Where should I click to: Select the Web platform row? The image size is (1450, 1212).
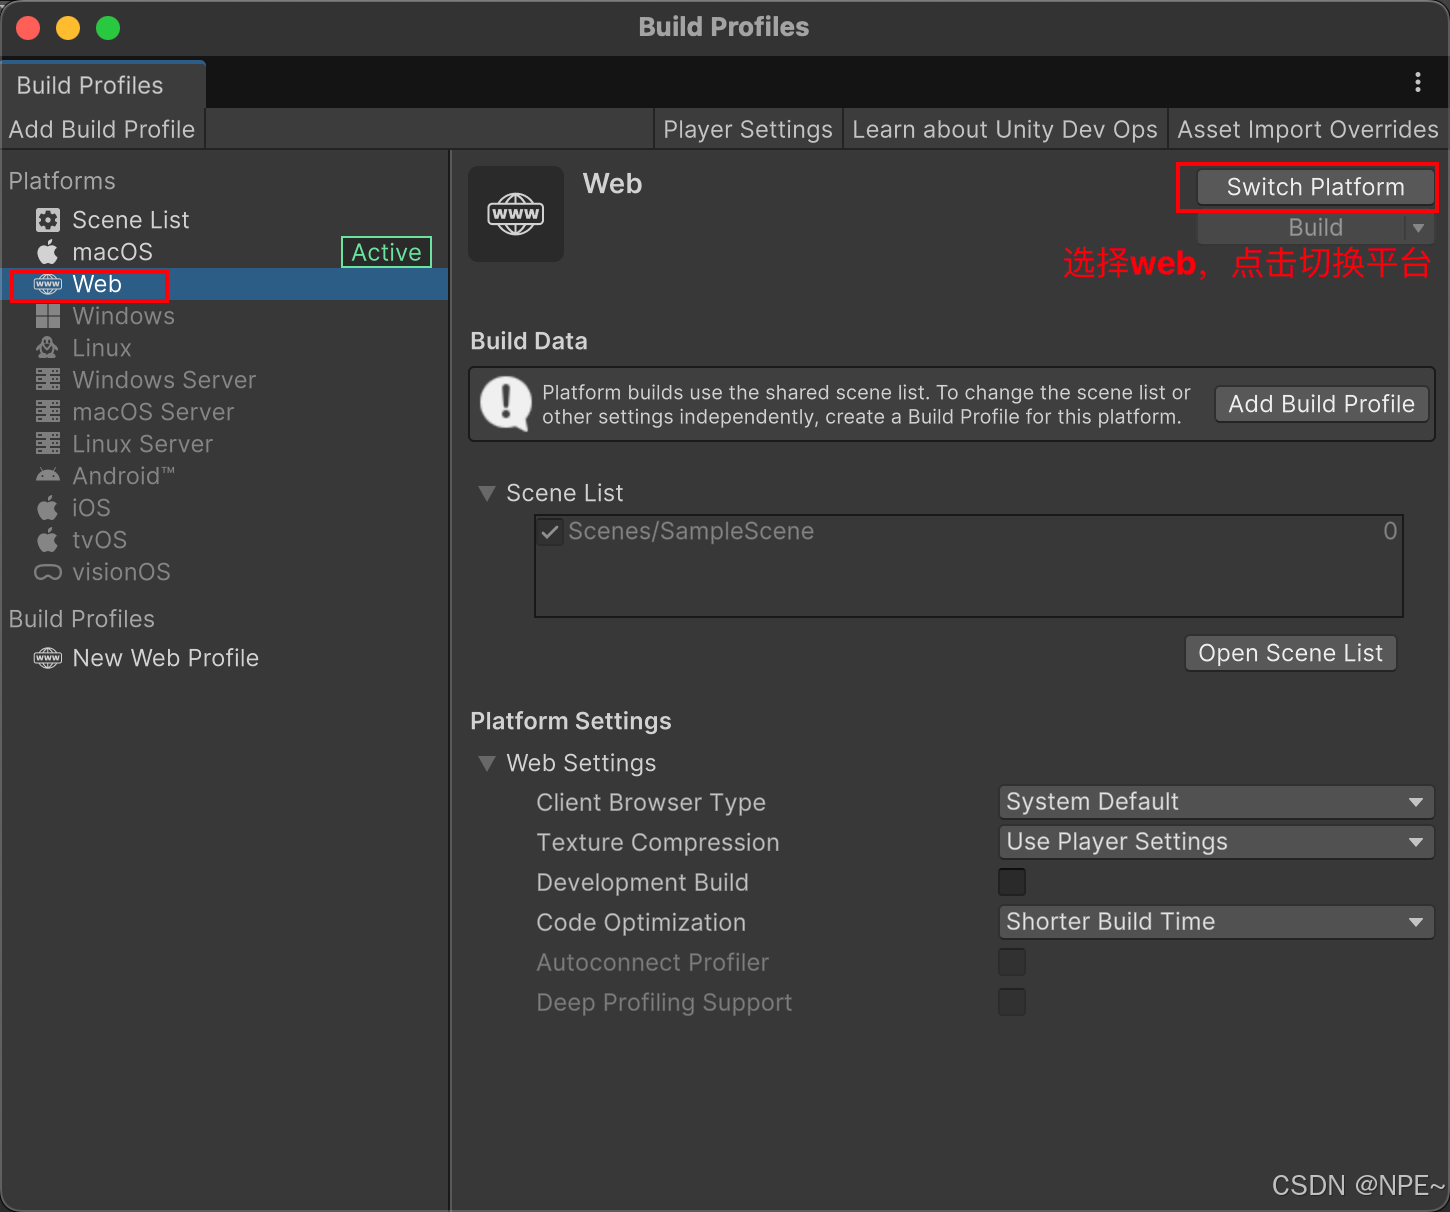[225, 284]
